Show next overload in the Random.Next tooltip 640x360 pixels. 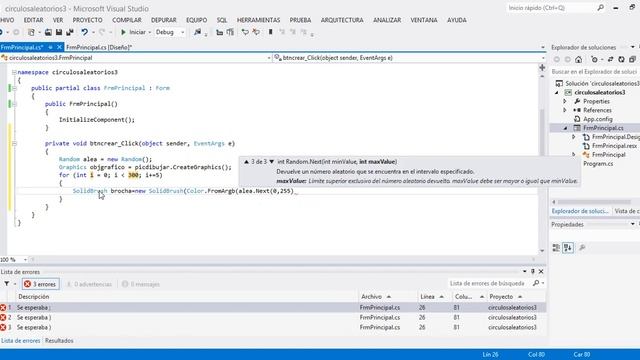tap(271, 162)
